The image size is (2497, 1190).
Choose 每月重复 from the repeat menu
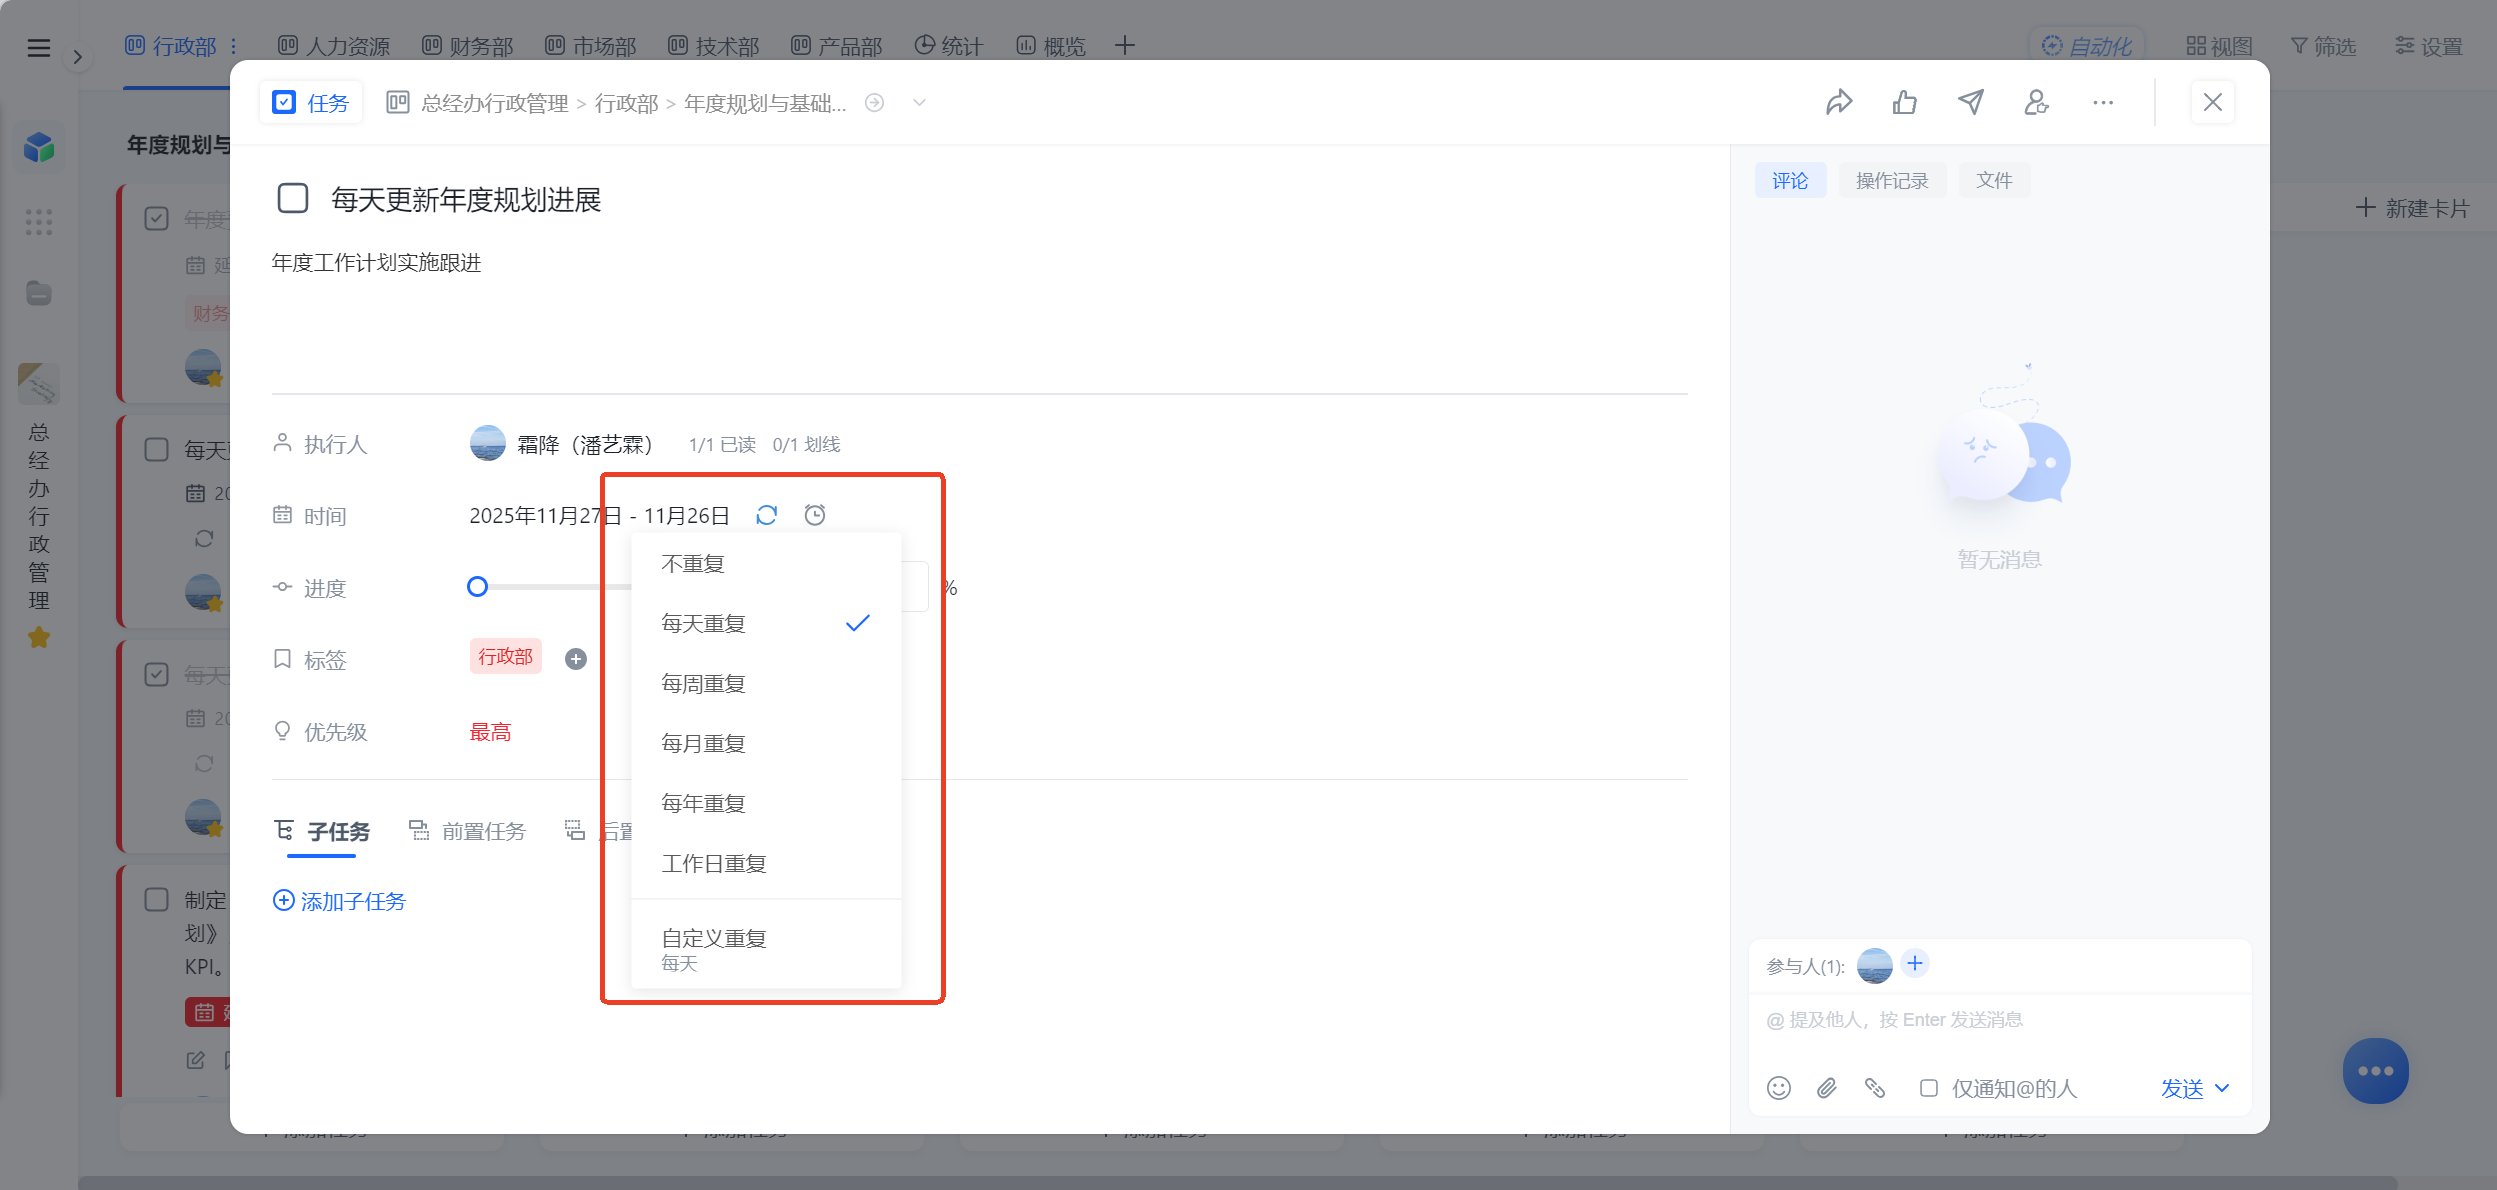(766, 744)
